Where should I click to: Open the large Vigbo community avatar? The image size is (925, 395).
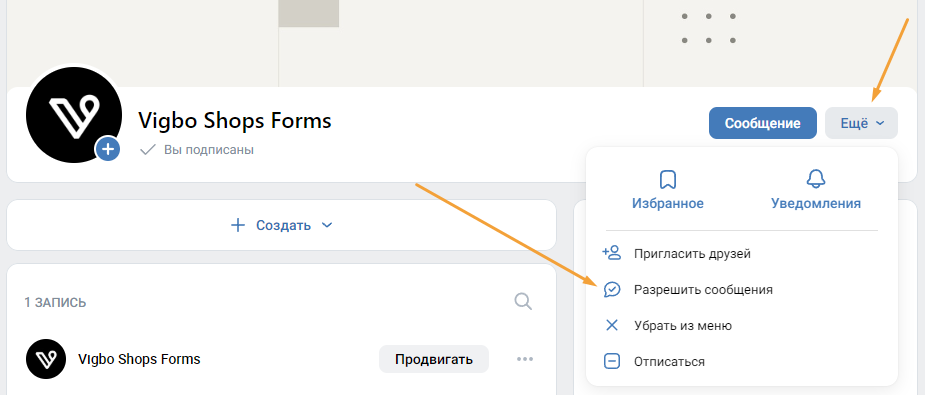(74, 115)
